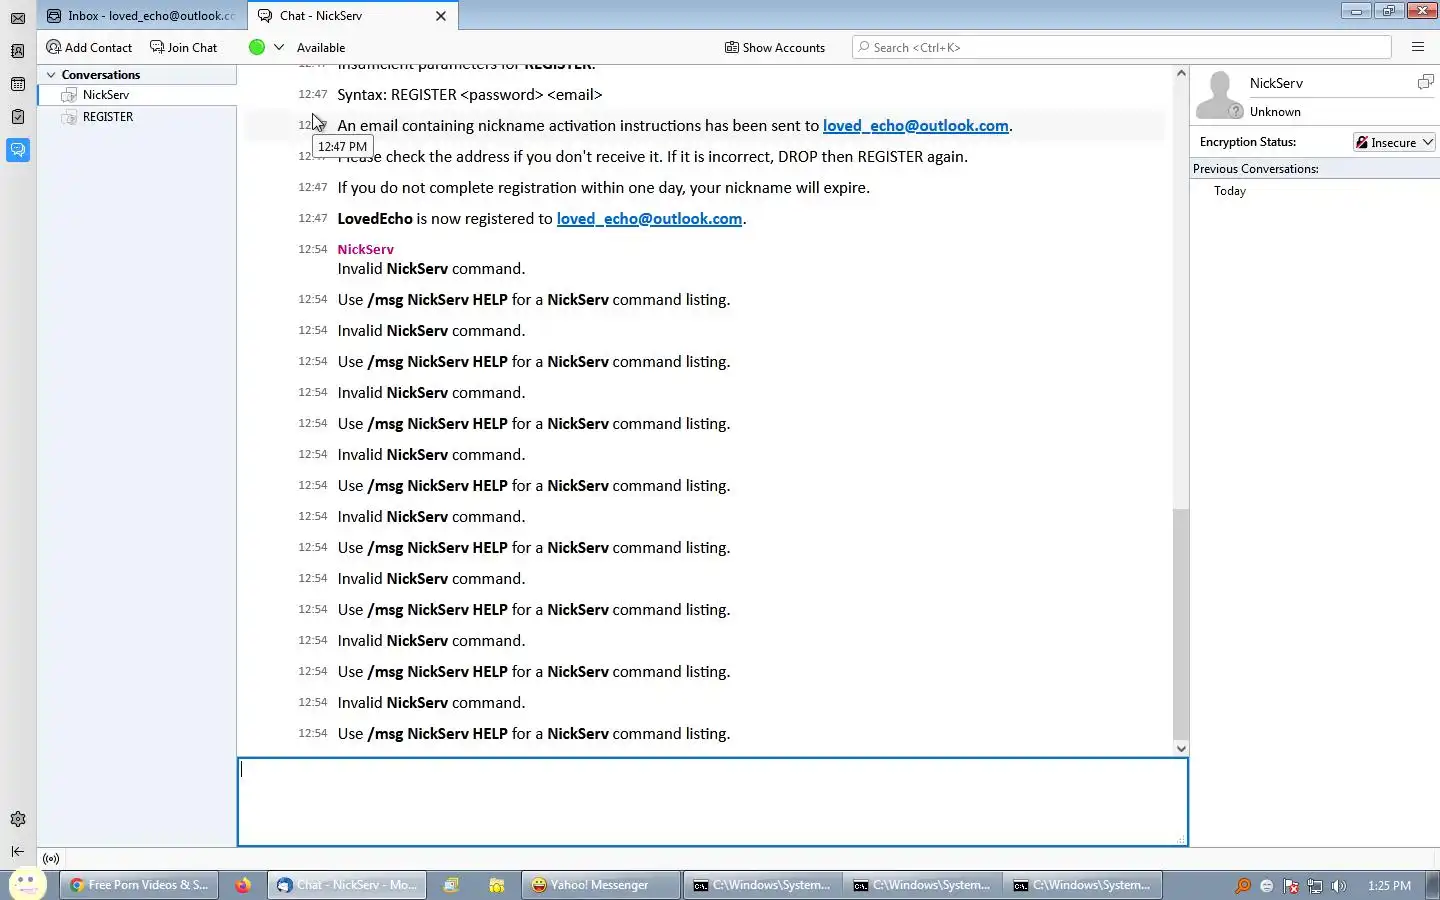Viewport: 1440px width, 900px height.
Task: Click the chat vertical scrollbar thumb
Action: [x=1181, y=623]
